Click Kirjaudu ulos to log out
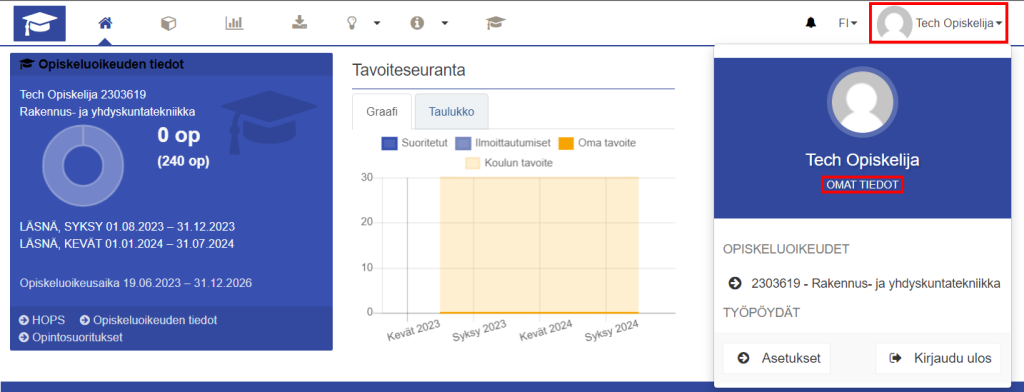Screen dimensions: 1024x392 (x=938, y=358)
